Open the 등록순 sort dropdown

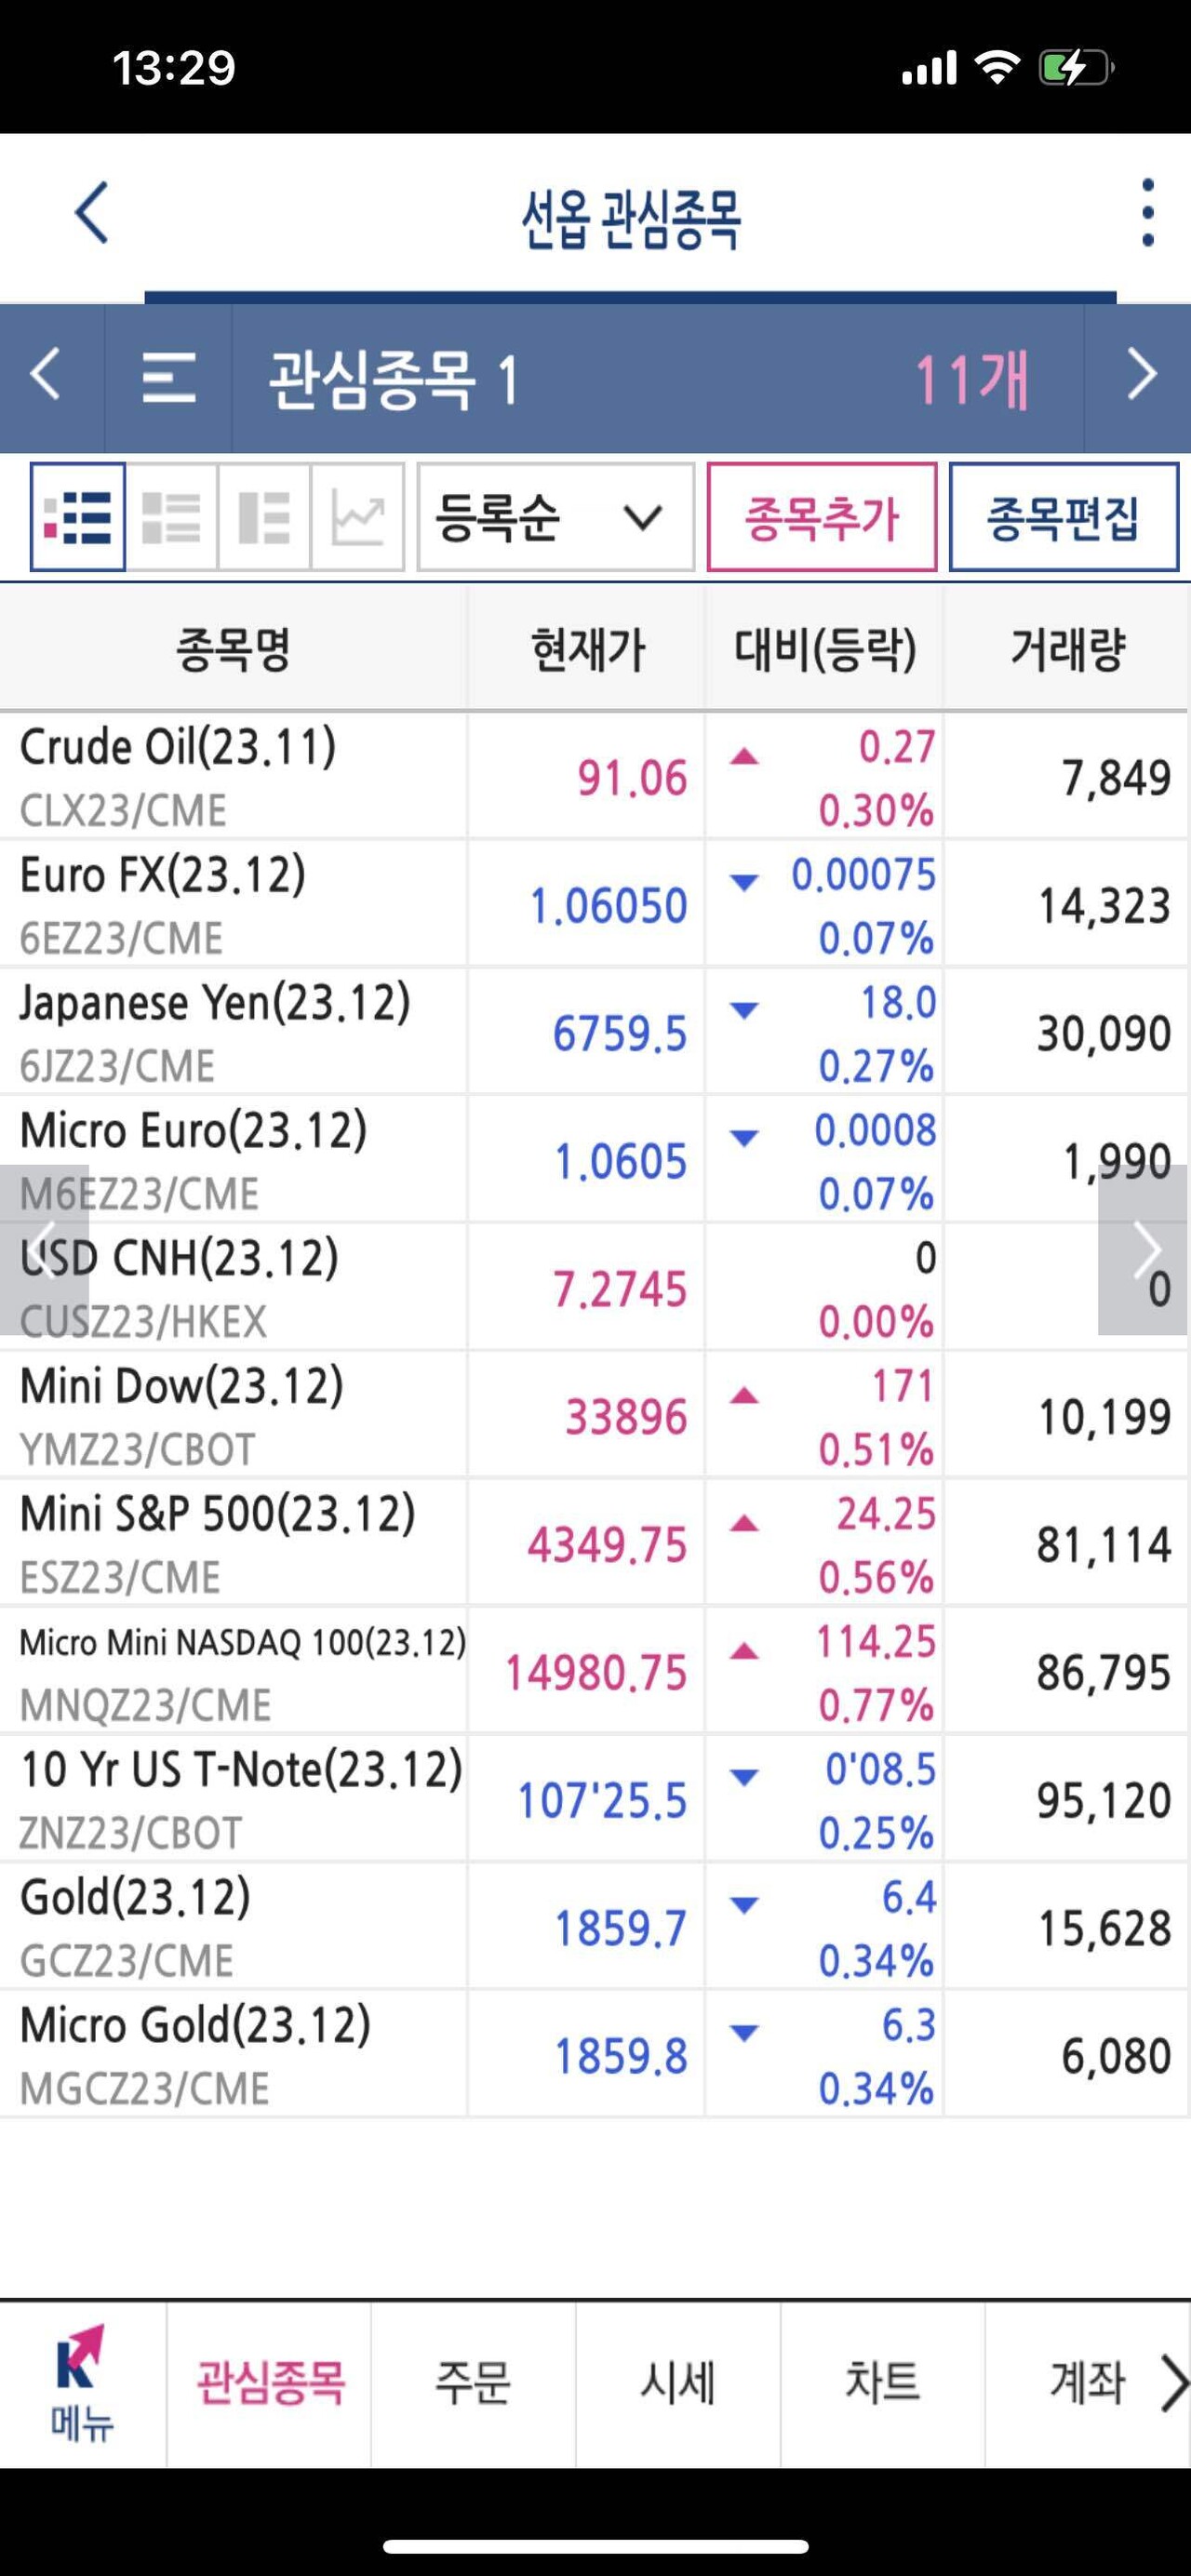[x=555, y=517]
